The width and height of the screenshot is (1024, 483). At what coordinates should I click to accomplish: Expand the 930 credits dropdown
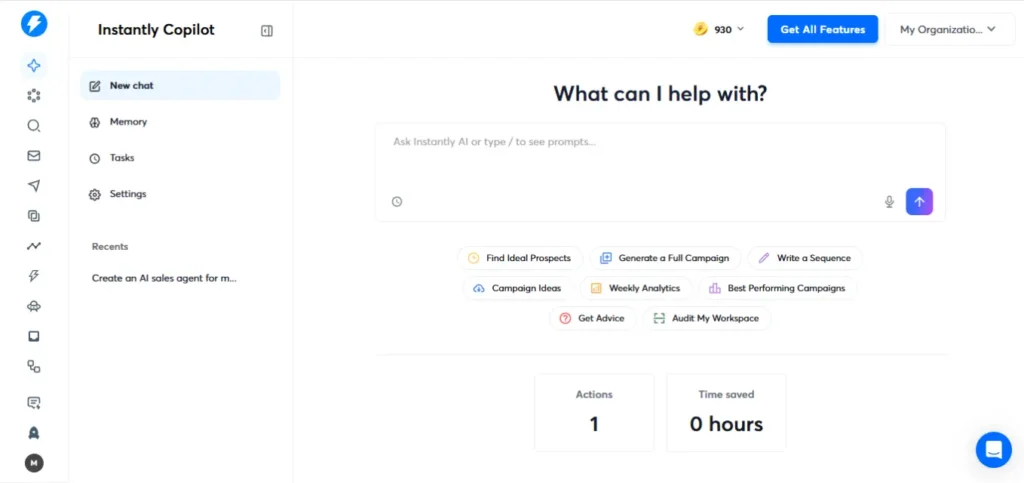coord(719,29)
